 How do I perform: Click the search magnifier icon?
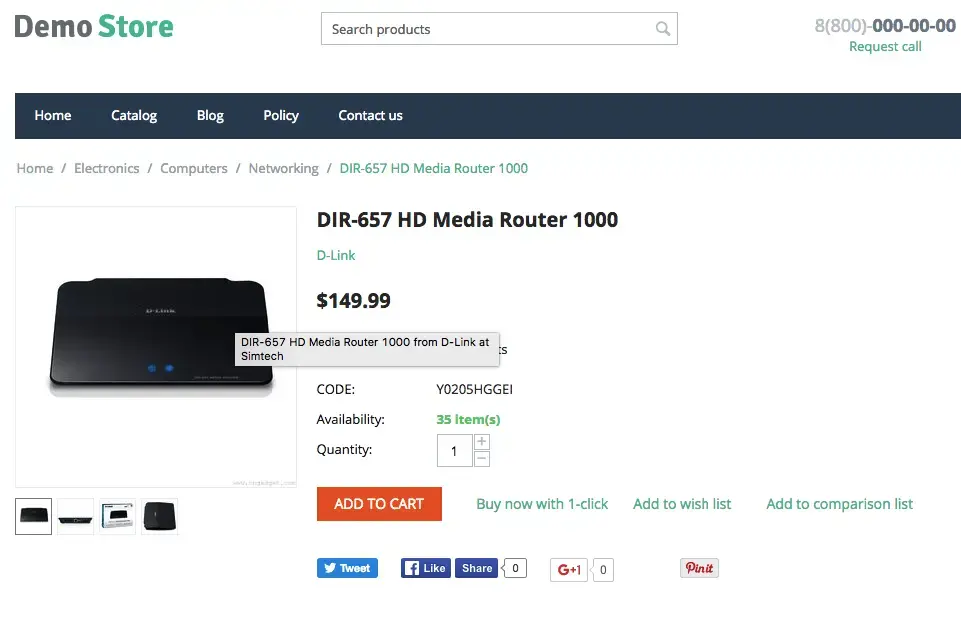point(662,29)
